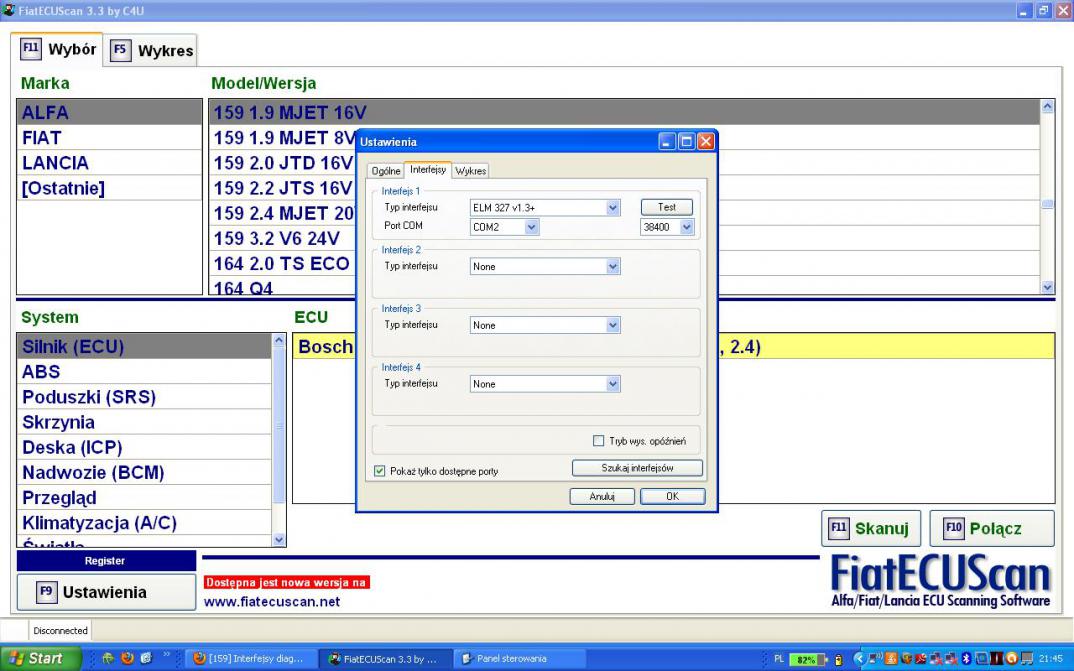The width and height of the screenshot is (1074, 671).
Task: Uncheck 'Pokaż tylko dostępne porty'
Action: (379, 471)
